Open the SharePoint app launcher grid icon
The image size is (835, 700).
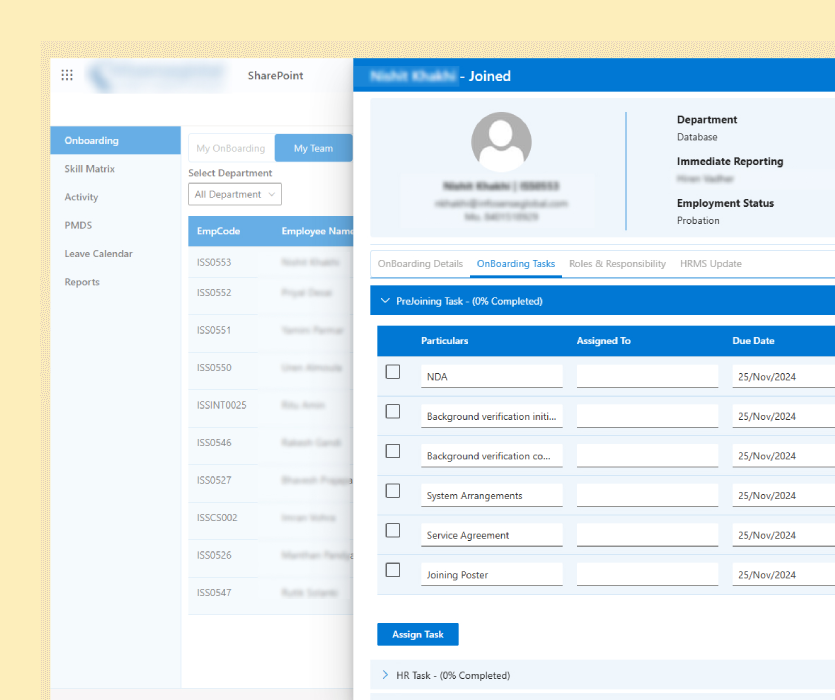pyautogui.click(x=67, y=75)
